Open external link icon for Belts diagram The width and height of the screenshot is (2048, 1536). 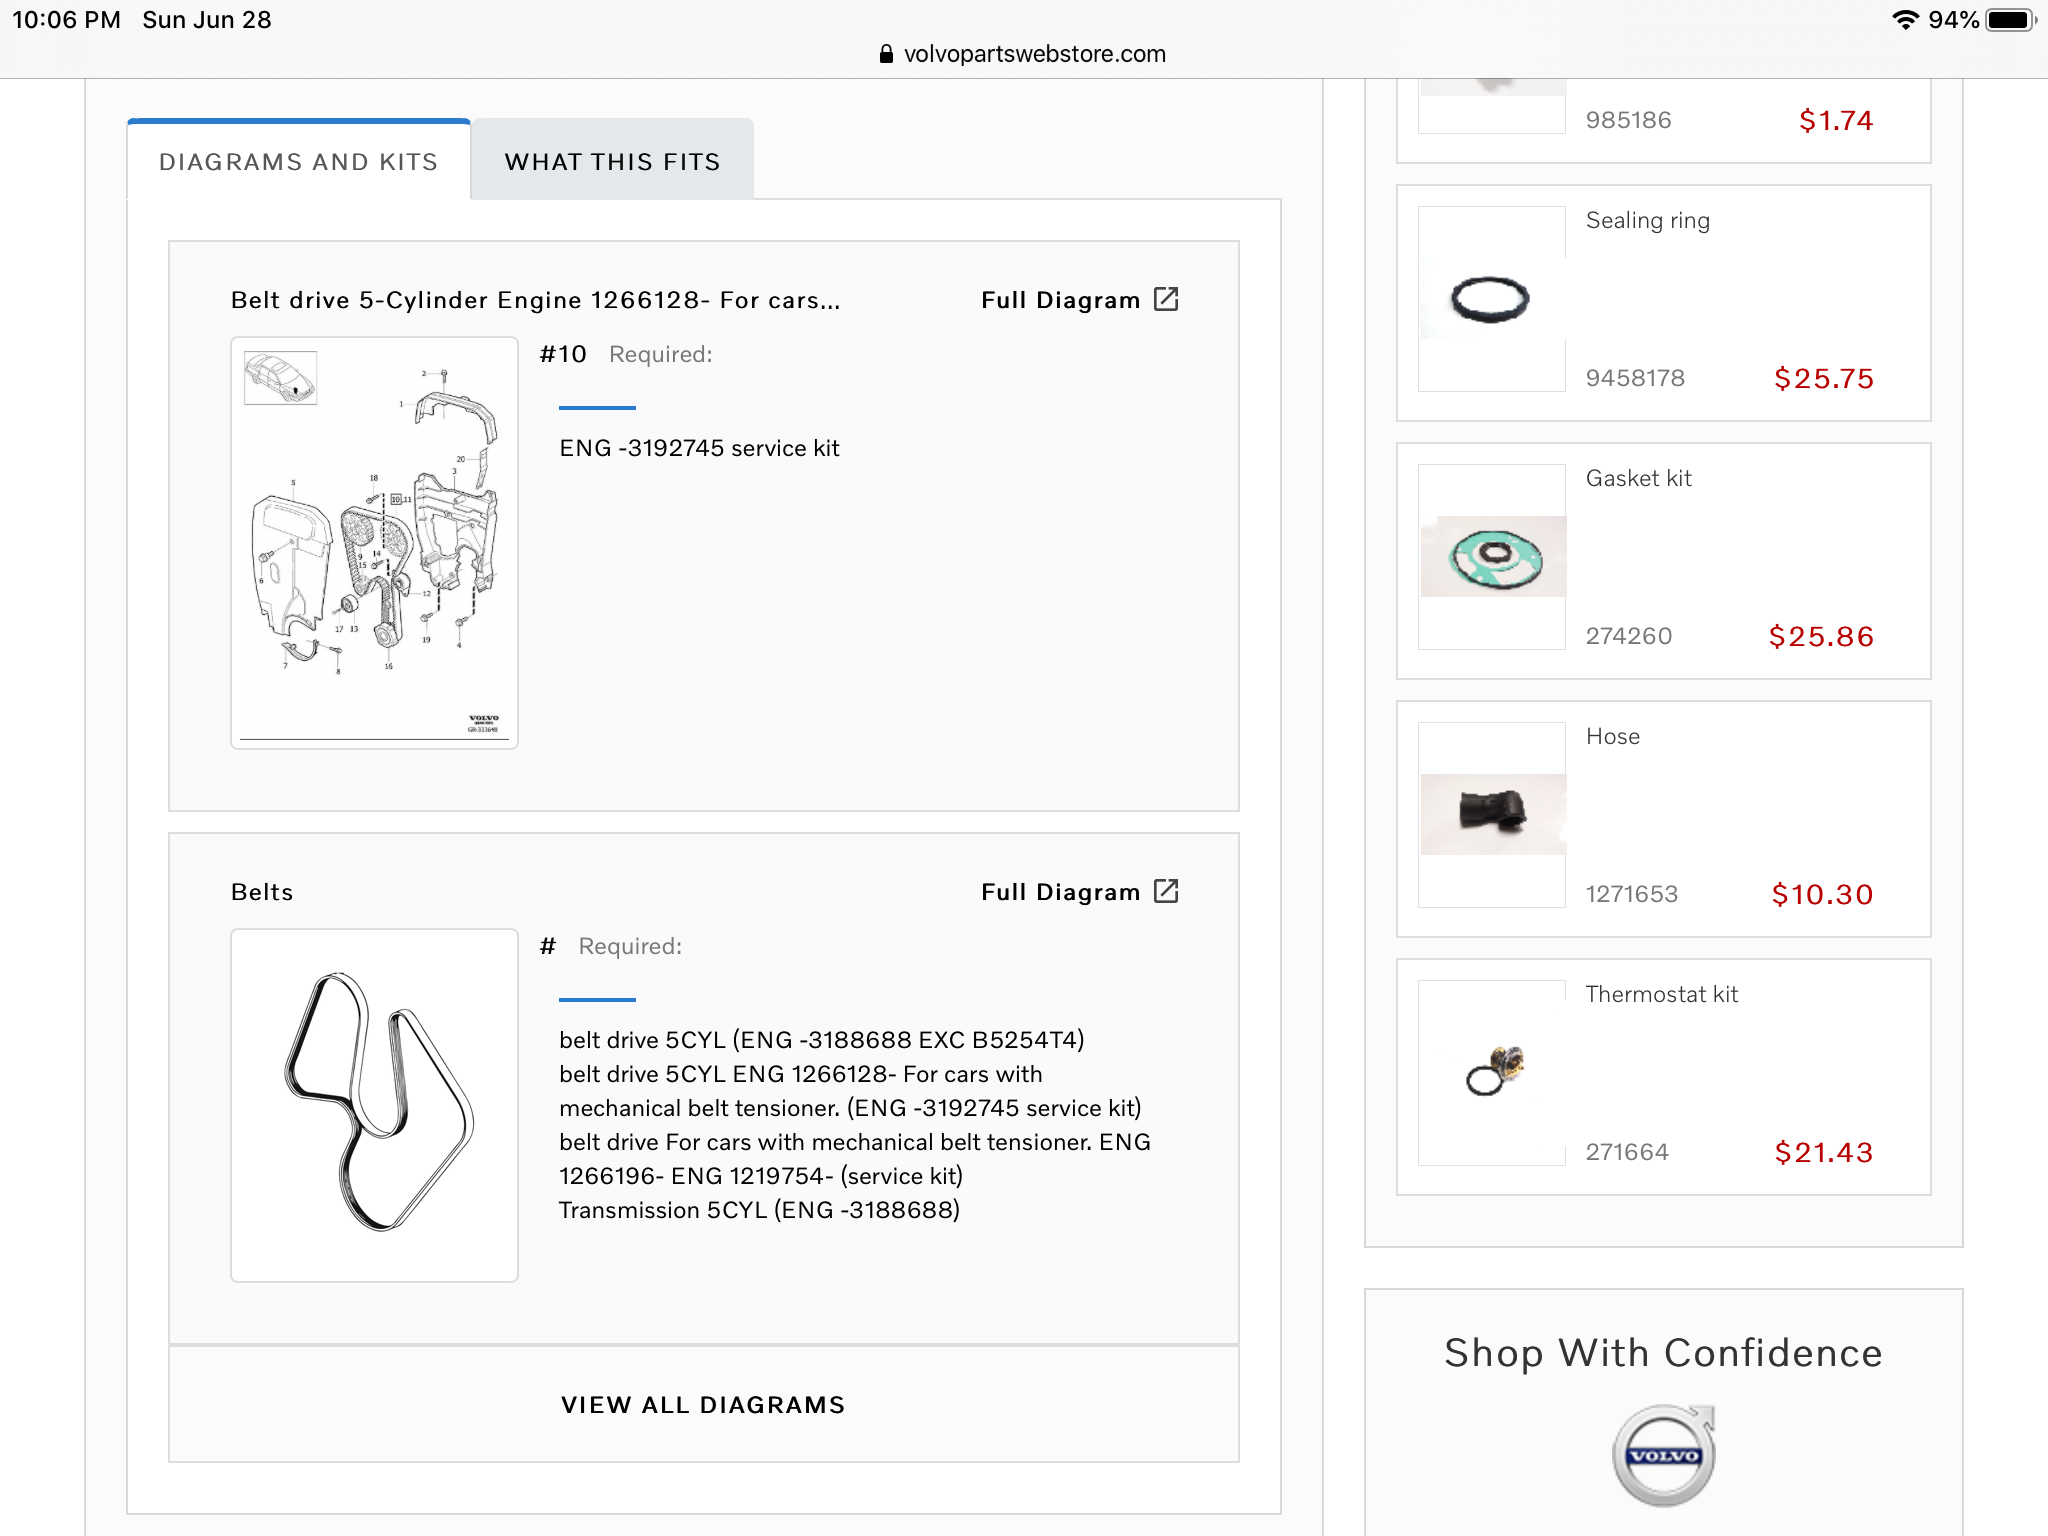tap(1166, 891)
